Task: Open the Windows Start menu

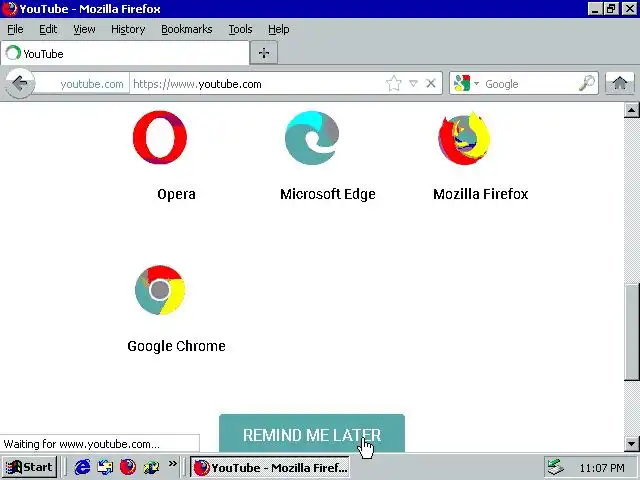Action: pyautogui.click(x=29, y=467)
